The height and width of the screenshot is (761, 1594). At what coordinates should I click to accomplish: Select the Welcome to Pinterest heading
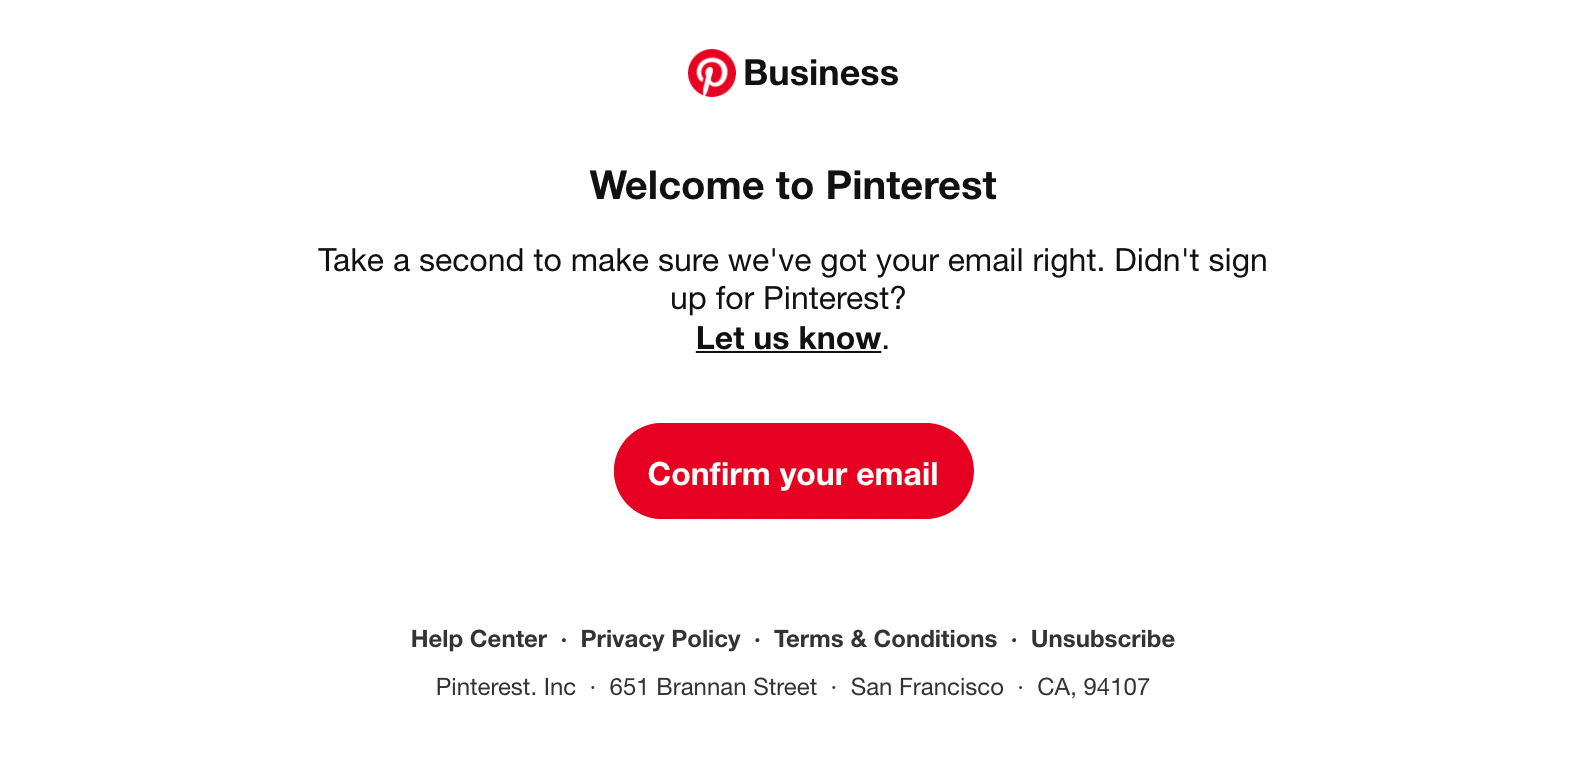pyautogui.click(x=793, y=185)
